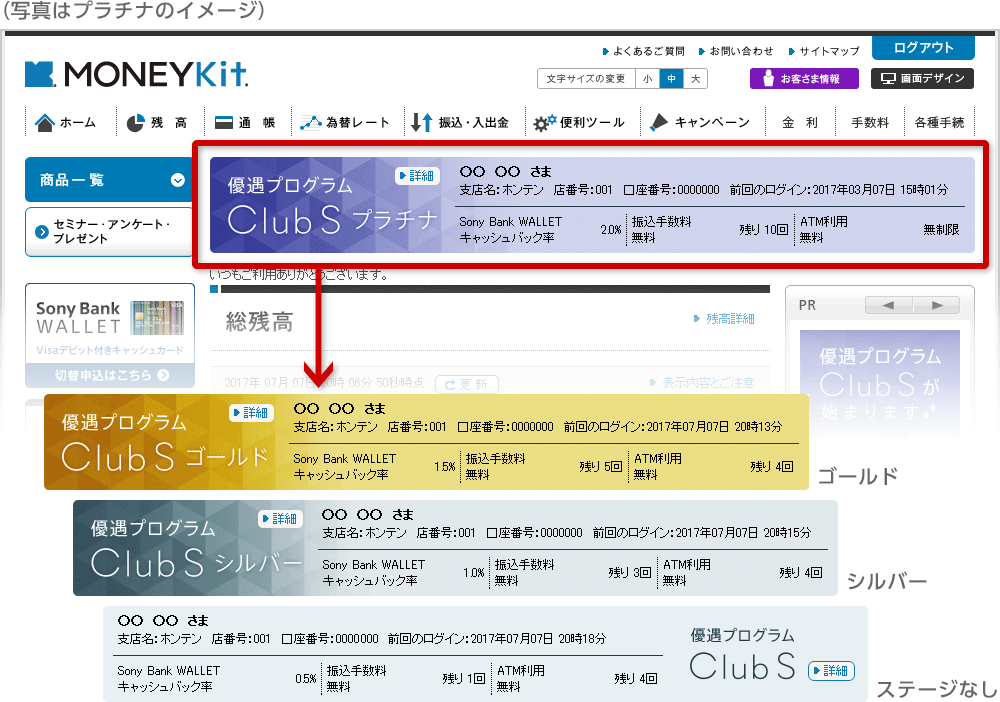The width and height of the screenshot is (1000, 702).
Task: Open the 通帳 passbook icon
Action: 224,123
